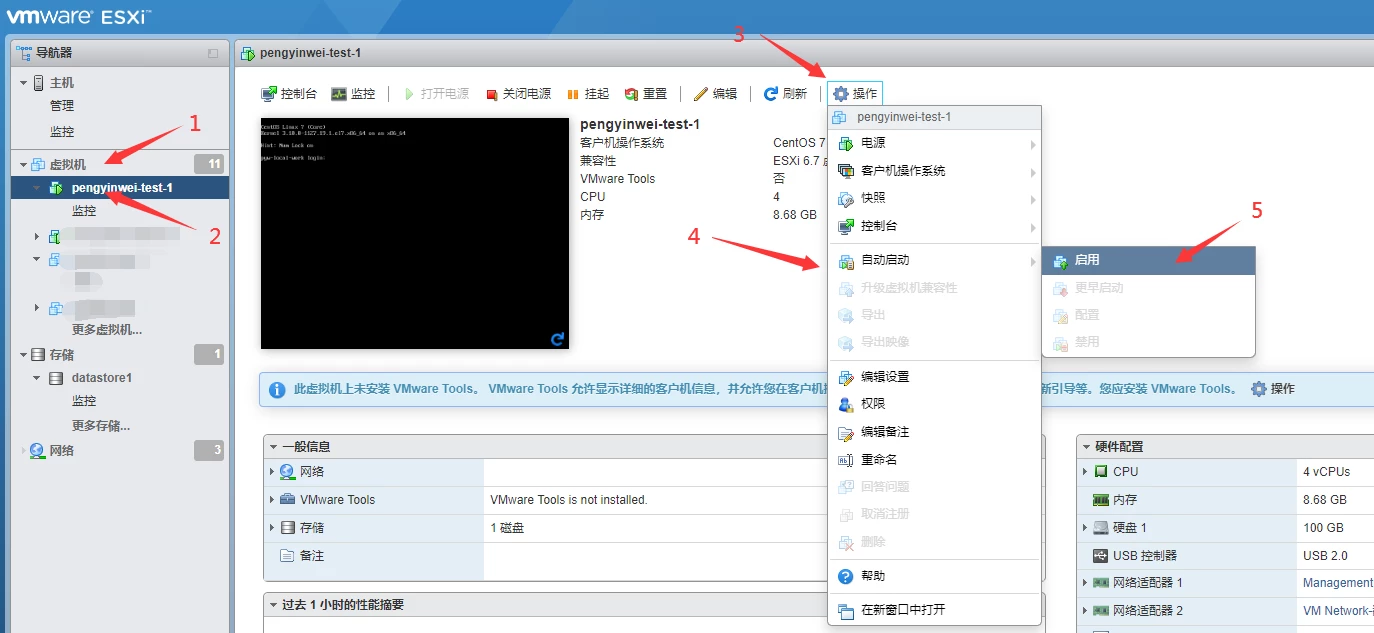Click the 3 badge beside 网络
The width and height of the screenshot is (1374, 633).
coord(210,451)
